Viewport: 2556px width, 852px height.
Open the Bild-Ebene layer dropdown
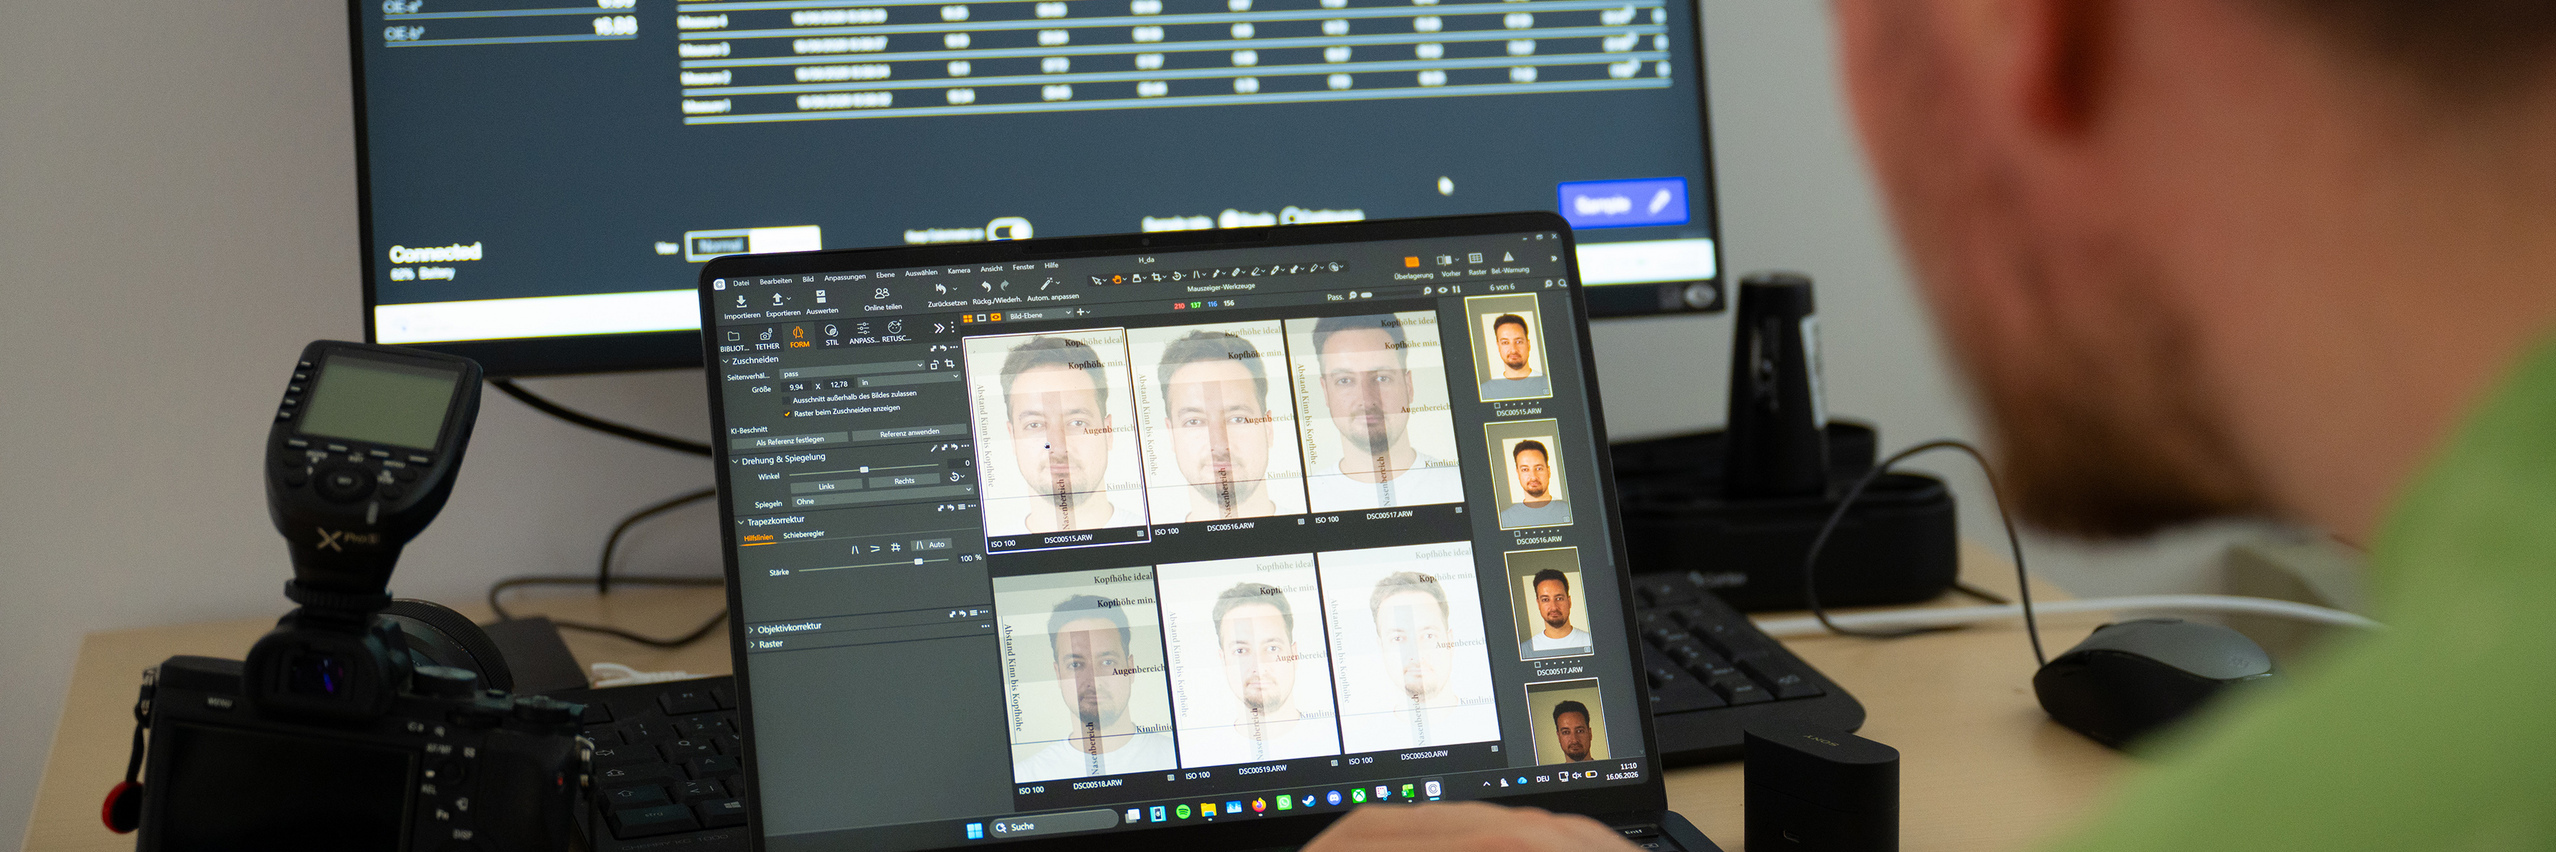tap(1040, 315)
